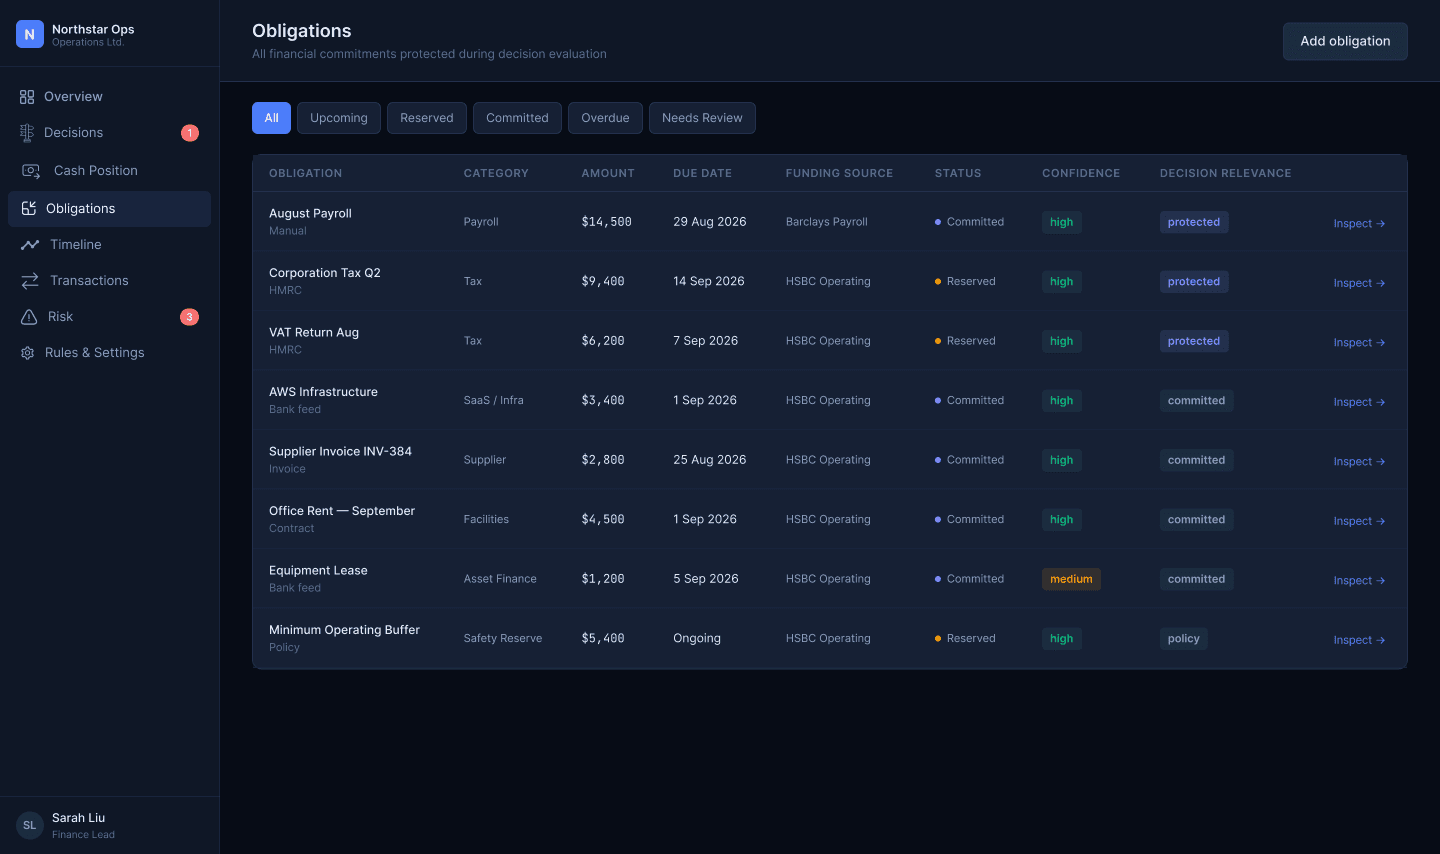Screen dimensions: 1440x854
Task: Show all obligations with the All tab
Action: [271, 118]
